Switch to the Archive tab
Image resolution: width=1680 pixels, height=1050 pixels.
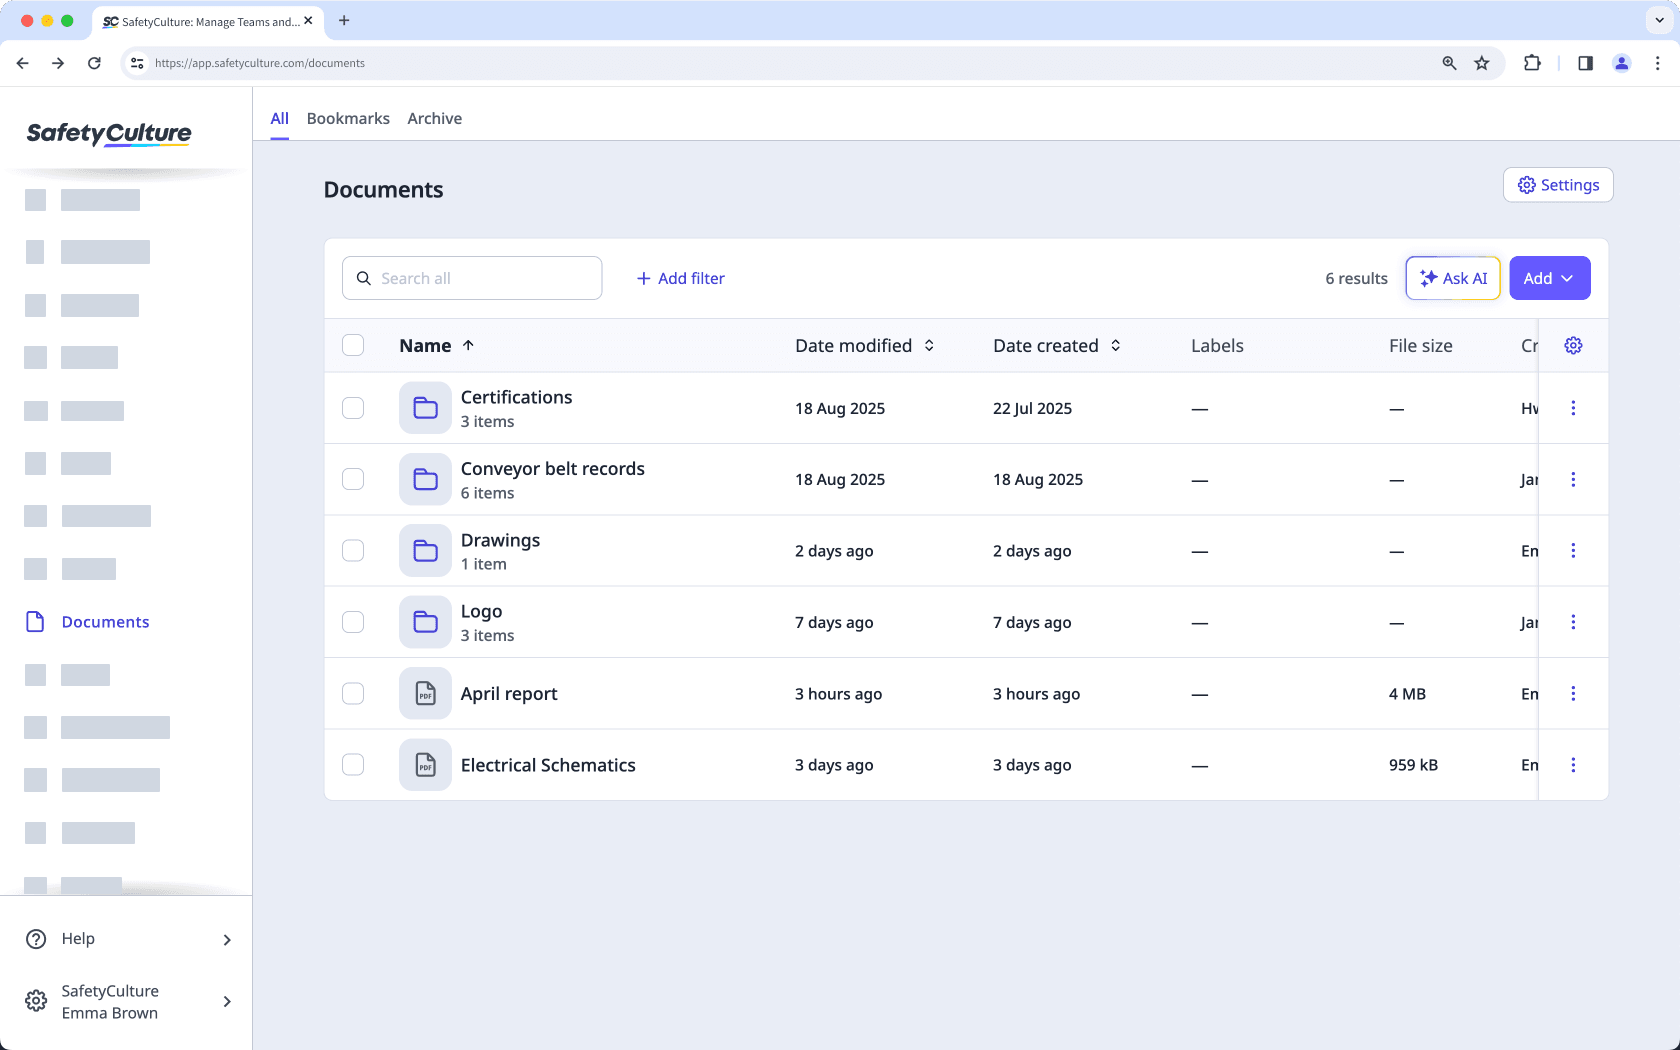pos(434,118)
